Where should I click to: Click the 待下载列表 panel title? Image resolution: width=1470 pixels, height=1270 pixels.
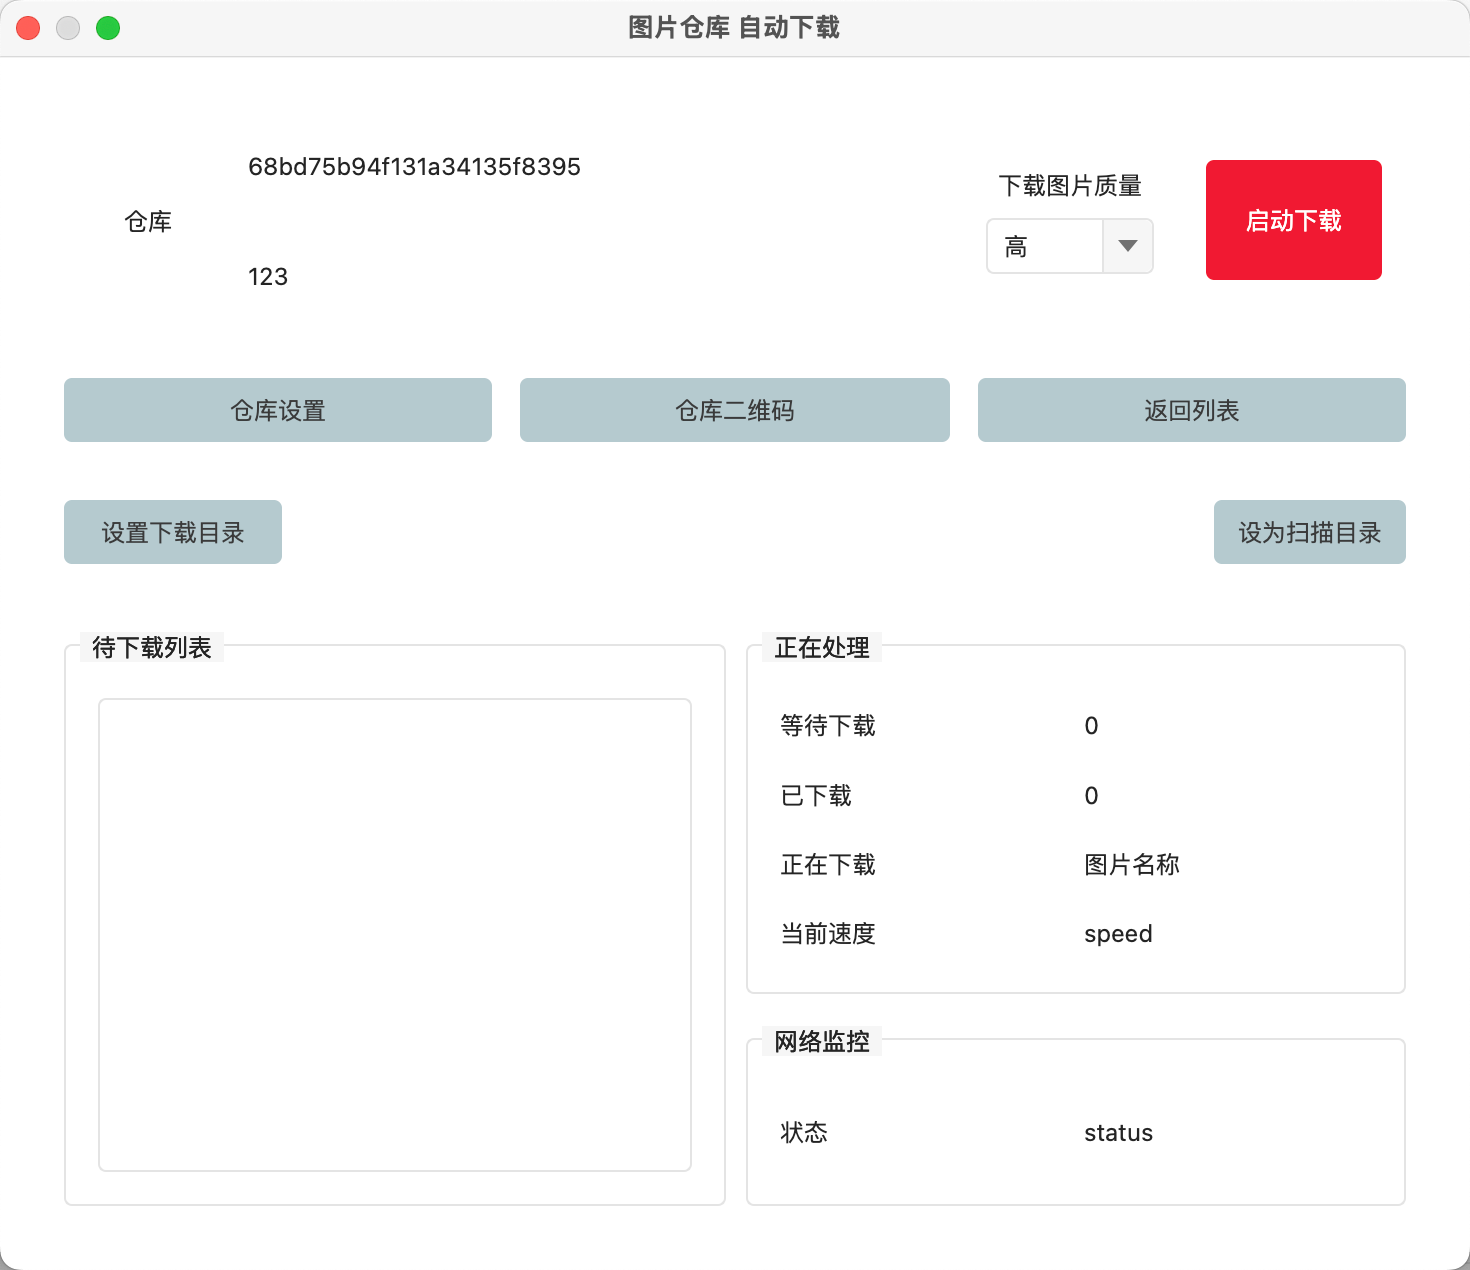click(151, 647)
